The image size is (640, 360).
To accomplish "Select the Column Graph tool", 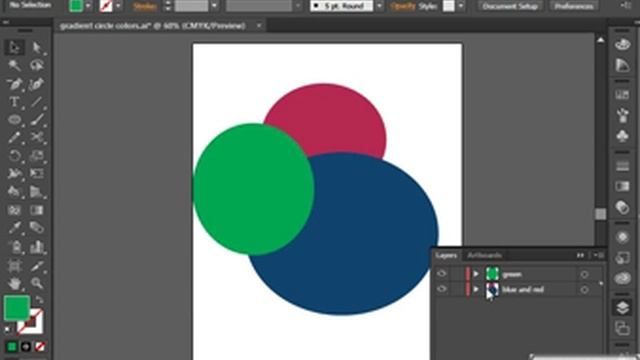I will (37, 247).
